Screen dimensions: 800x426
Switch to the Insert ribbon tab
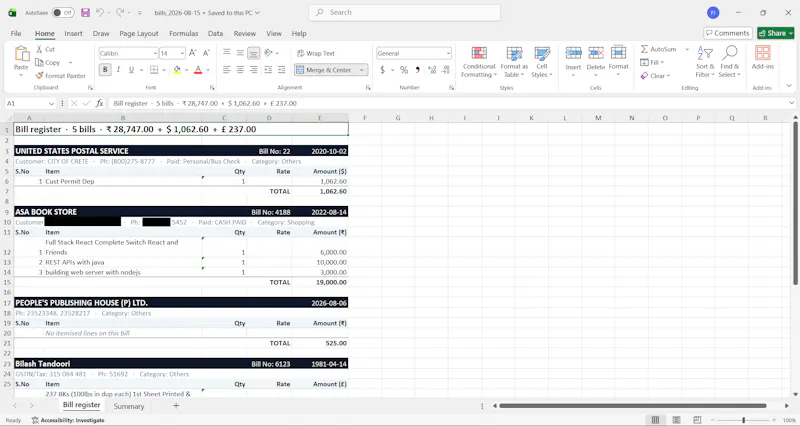click(73, 33)
